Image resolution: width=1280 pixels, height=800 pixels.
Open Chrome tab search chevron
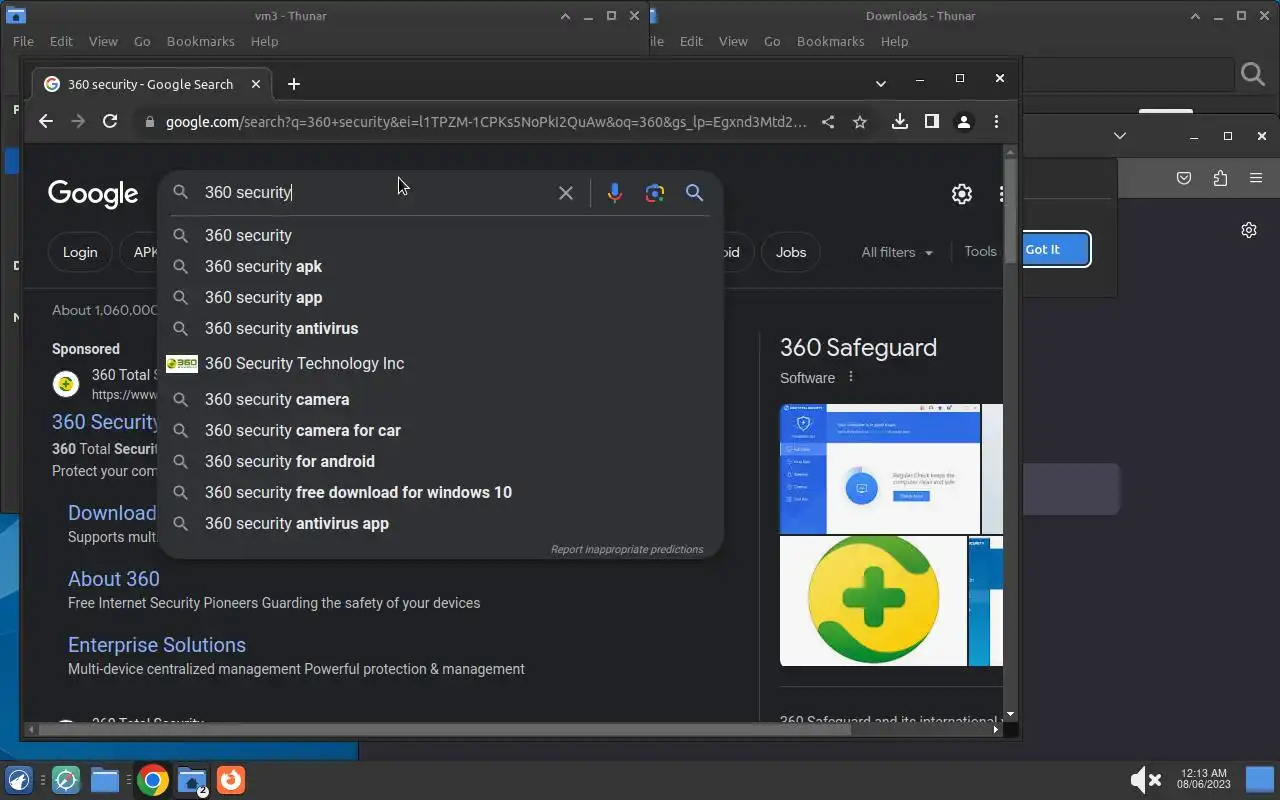(x=881, y=84)
